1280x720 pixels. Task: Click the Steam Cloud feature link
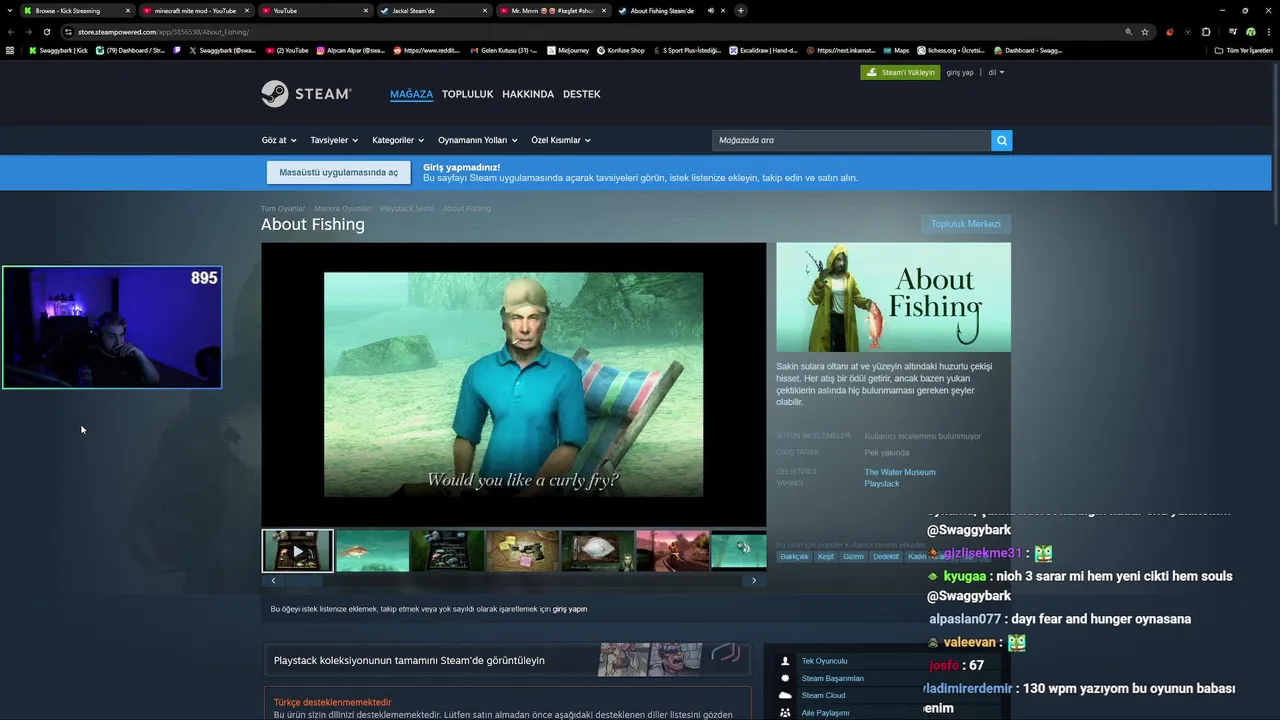tap(823, 695)
